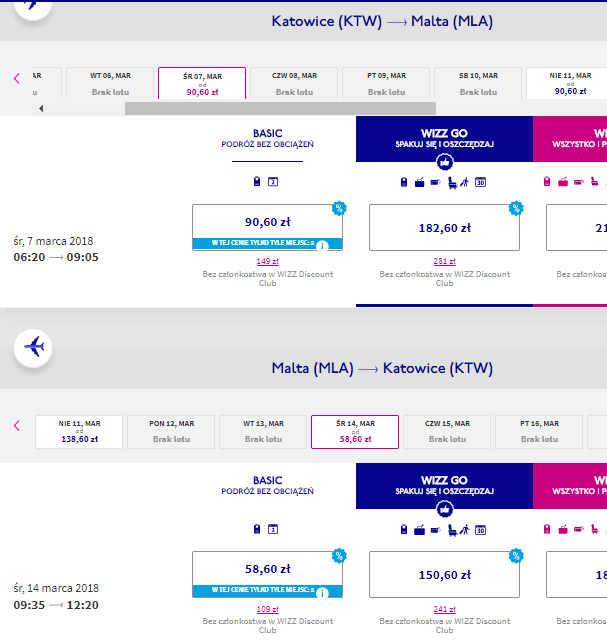This screenshot has height=640, width=607.
Task: Click the 109 zł non-member price link
Action: point(267,609)
